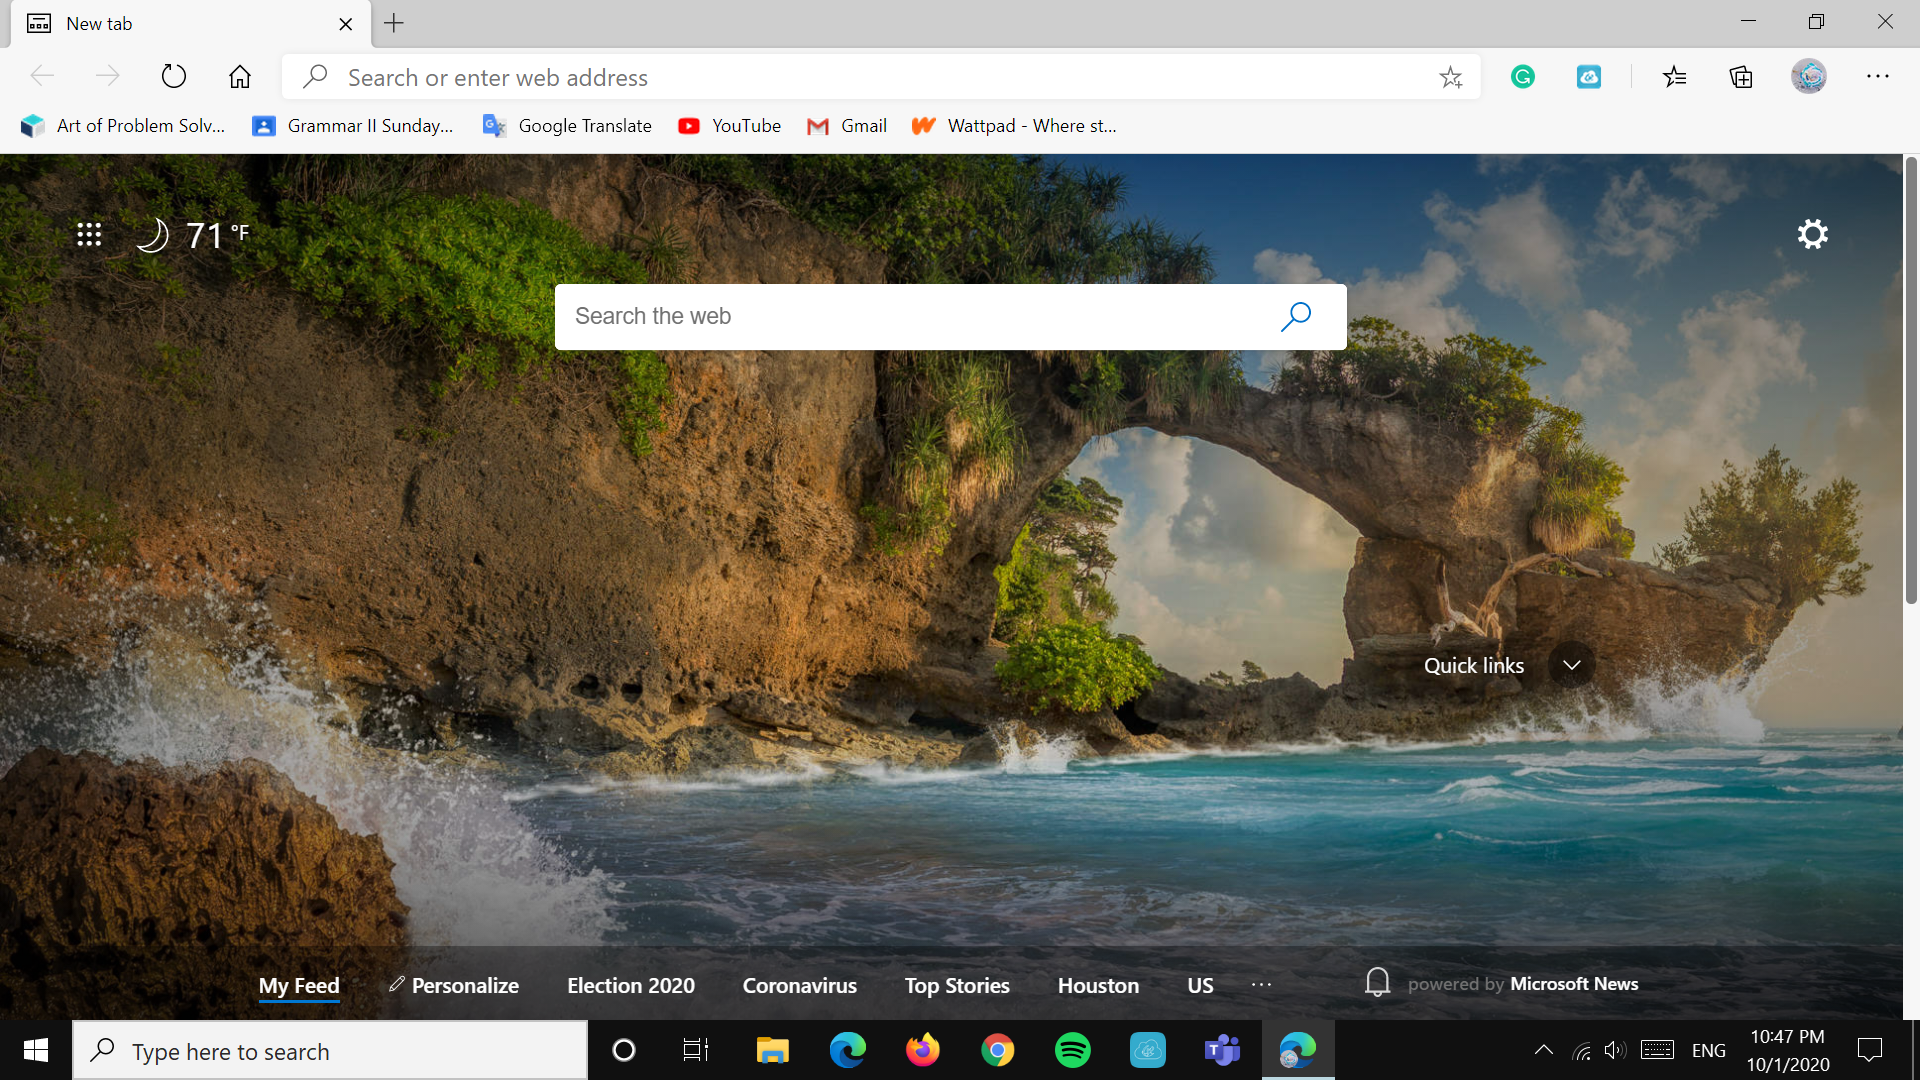This screenshot has width=1920, height=1080.
Task: Open Settings and more ellipsis menu
Action: [x=1877, y=77]
